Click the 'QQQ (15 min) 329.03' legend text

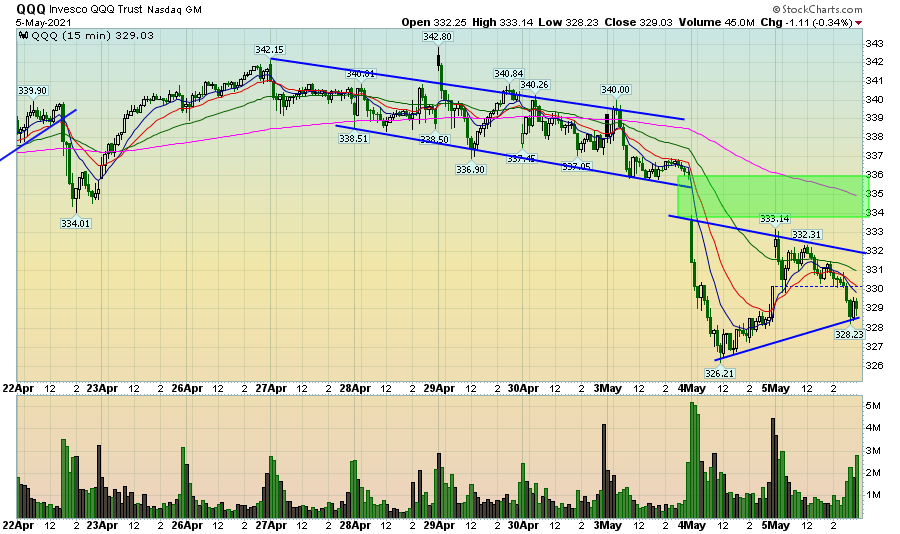tap(92, 36)
